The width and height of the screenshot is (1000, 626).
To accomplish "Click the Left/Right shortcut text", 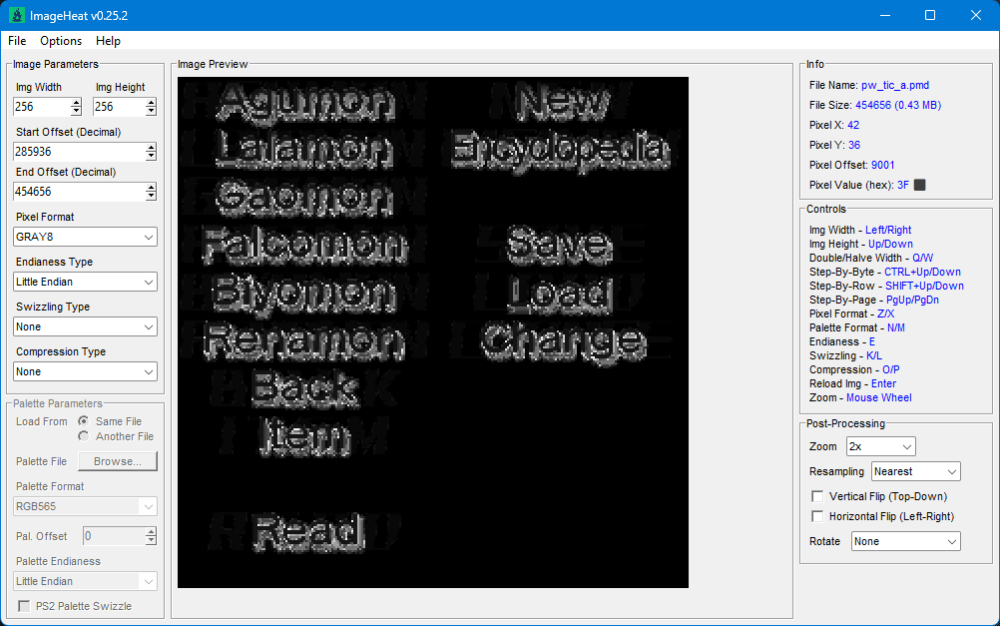I will coord(888,230).
